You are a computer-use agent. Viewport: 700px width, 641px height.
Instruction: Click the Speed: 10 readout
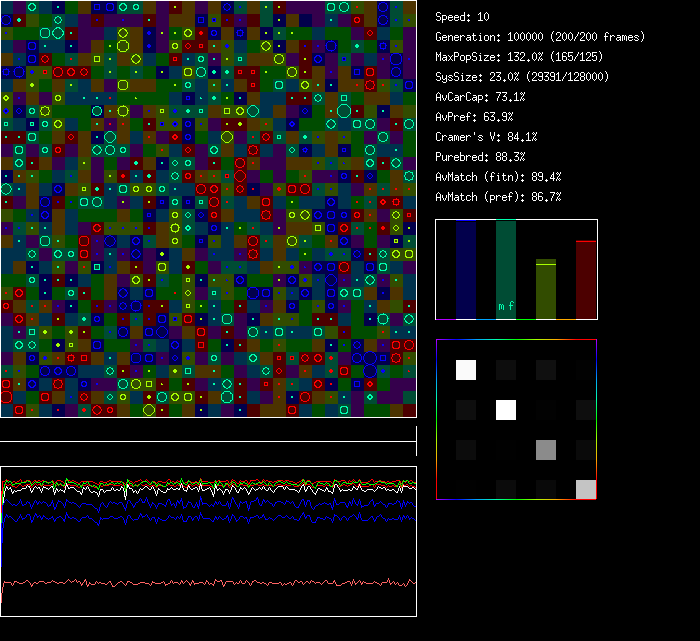pyautogui.click(x=462, y=17)
